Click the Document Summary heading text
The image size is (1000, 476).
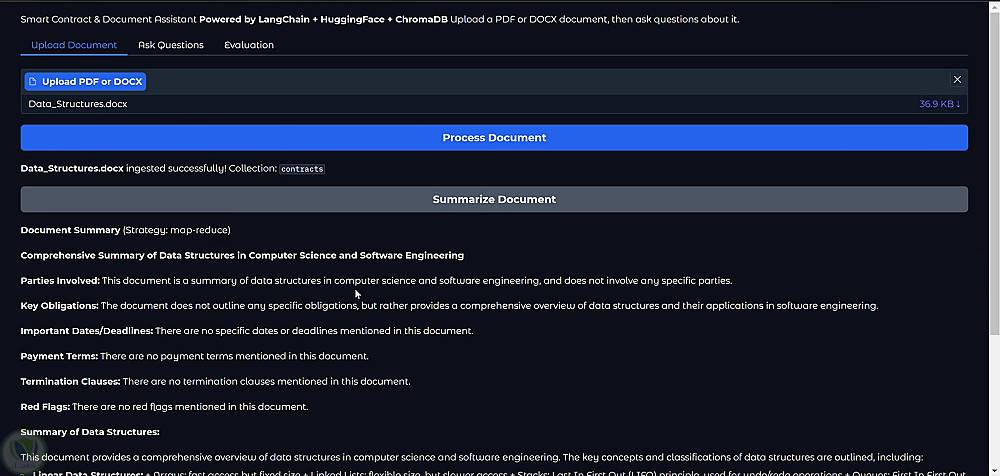pyautogui.click(x=70, y=230)
